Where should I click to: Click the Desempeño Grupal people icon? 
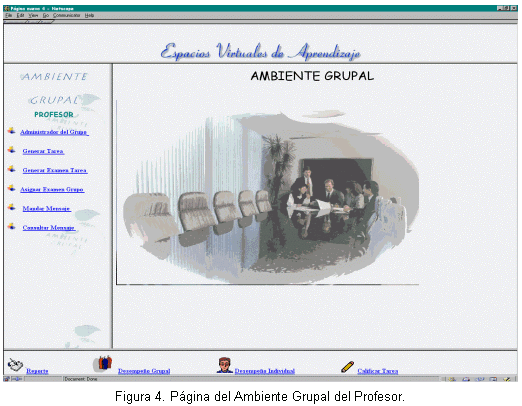102,364
